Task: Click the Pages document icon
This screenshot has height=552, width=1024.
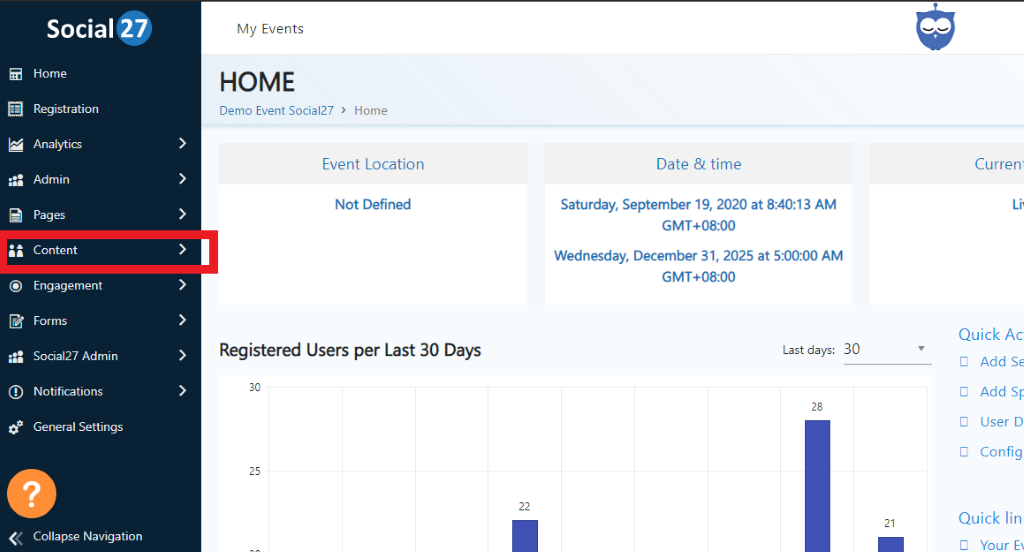Action: click(x=15, y=215)
